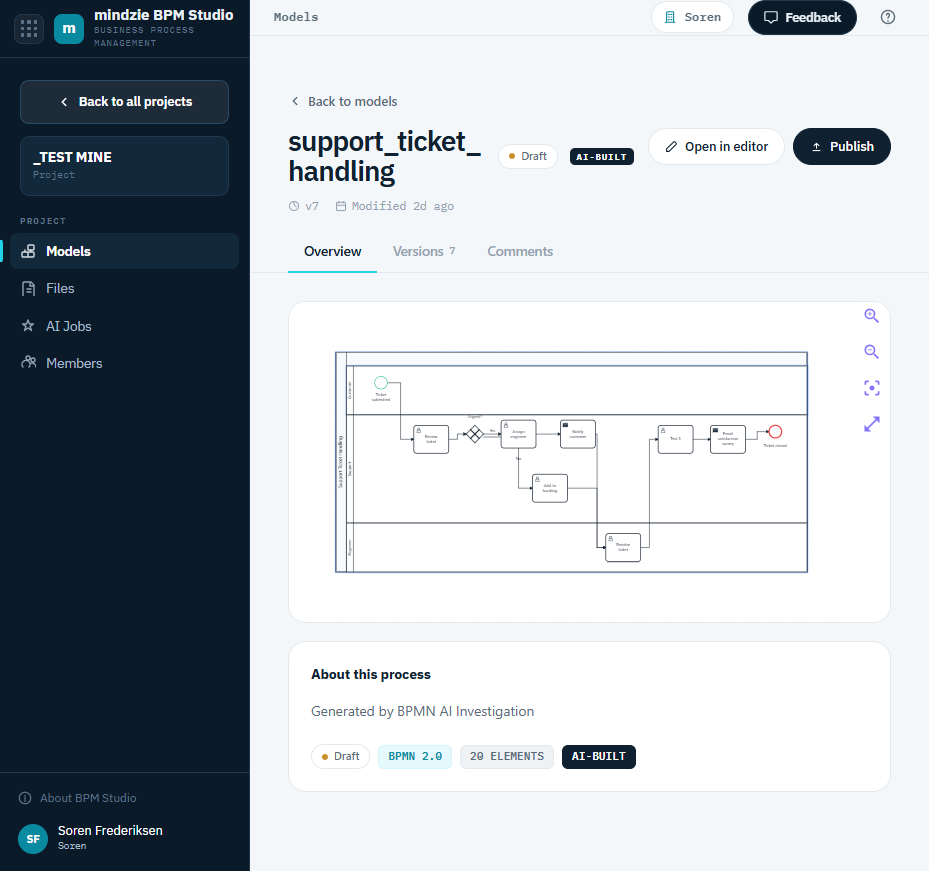Click Back to all projects button
929x871 pixels.
124,102
